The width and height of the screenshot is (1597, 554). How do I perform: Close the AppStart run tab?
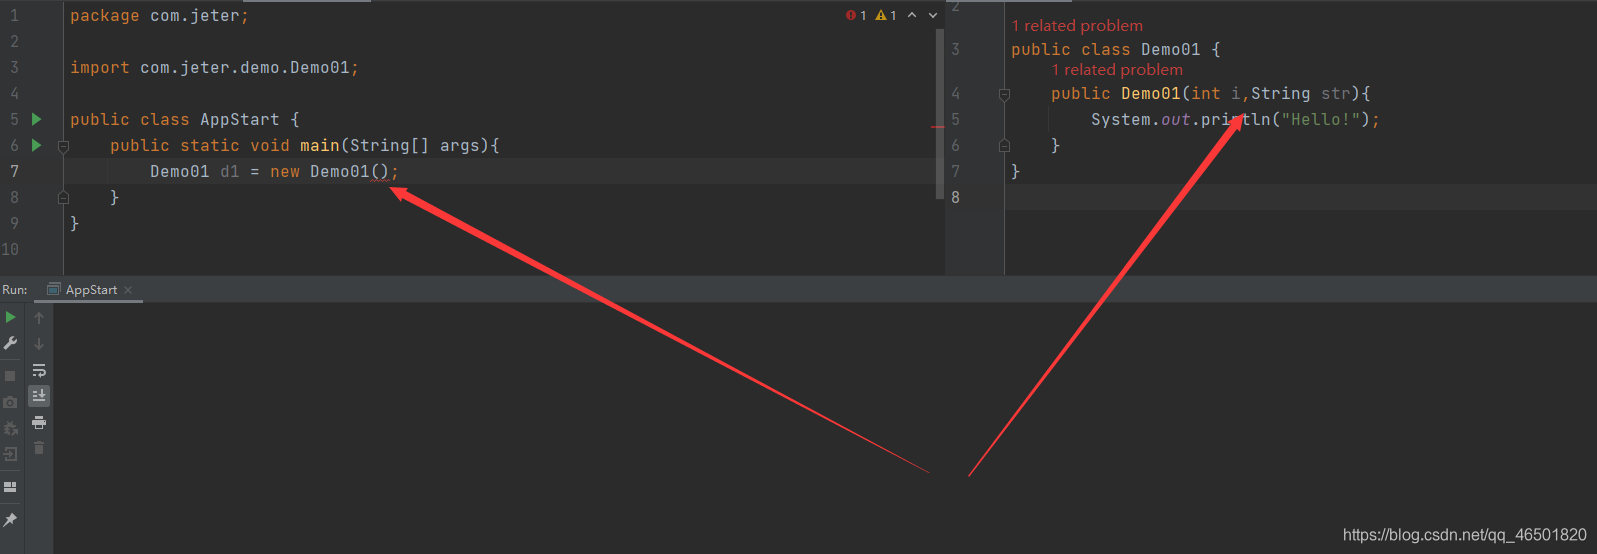pos(128,290)
